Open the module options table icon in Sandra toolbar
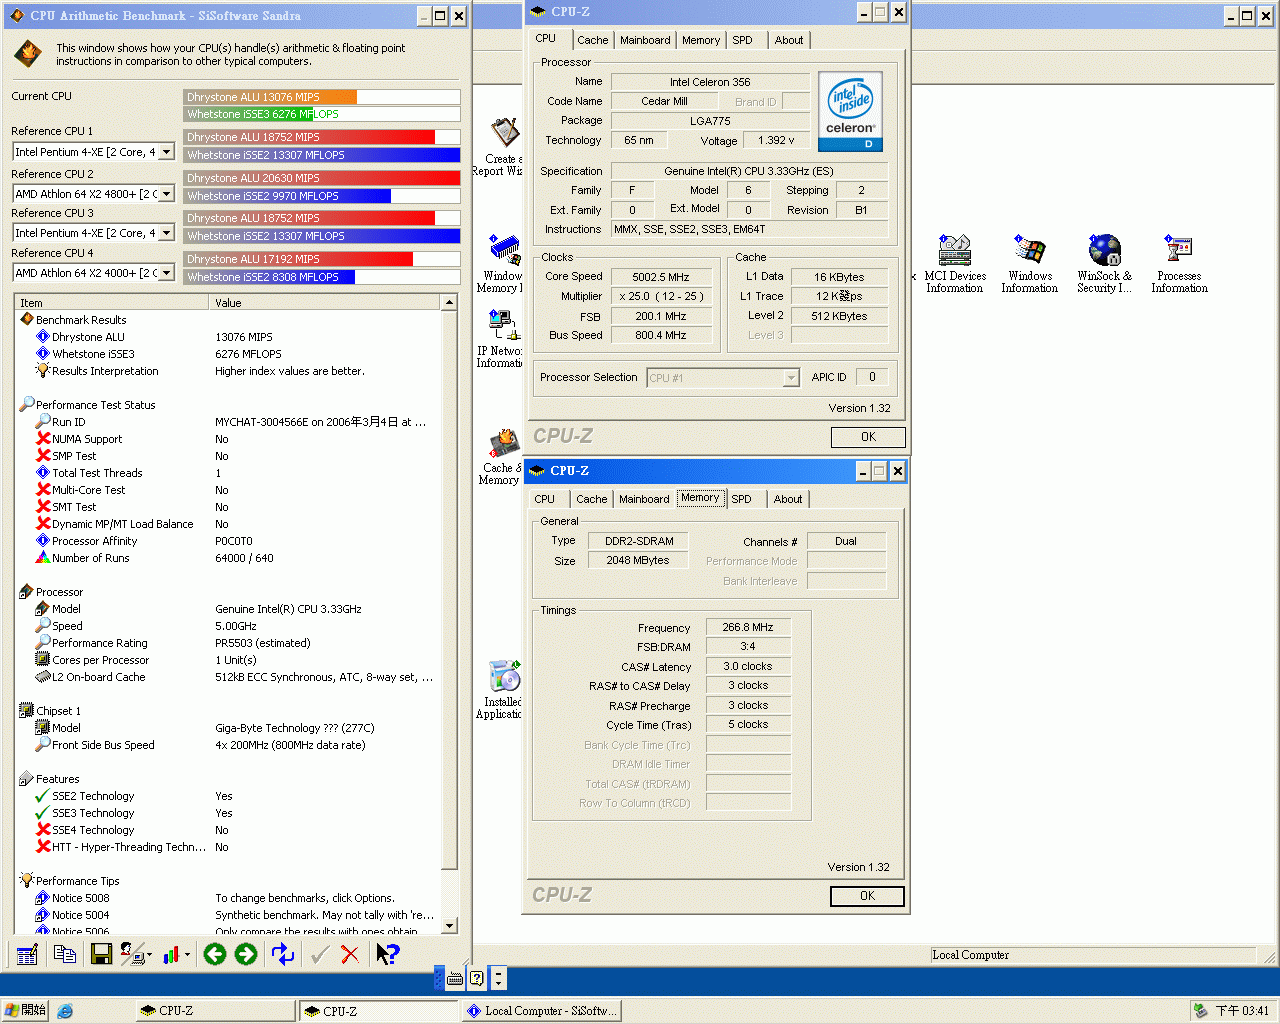The height and width of the screenshot is (1024, 1280). pos(27,955)
